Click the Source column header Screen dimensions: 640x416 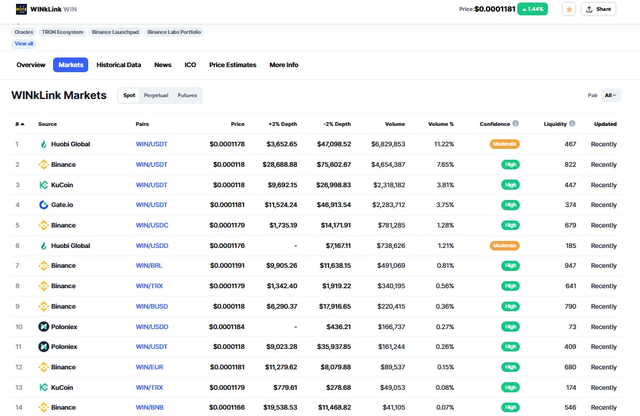click(x=47, y=124)
